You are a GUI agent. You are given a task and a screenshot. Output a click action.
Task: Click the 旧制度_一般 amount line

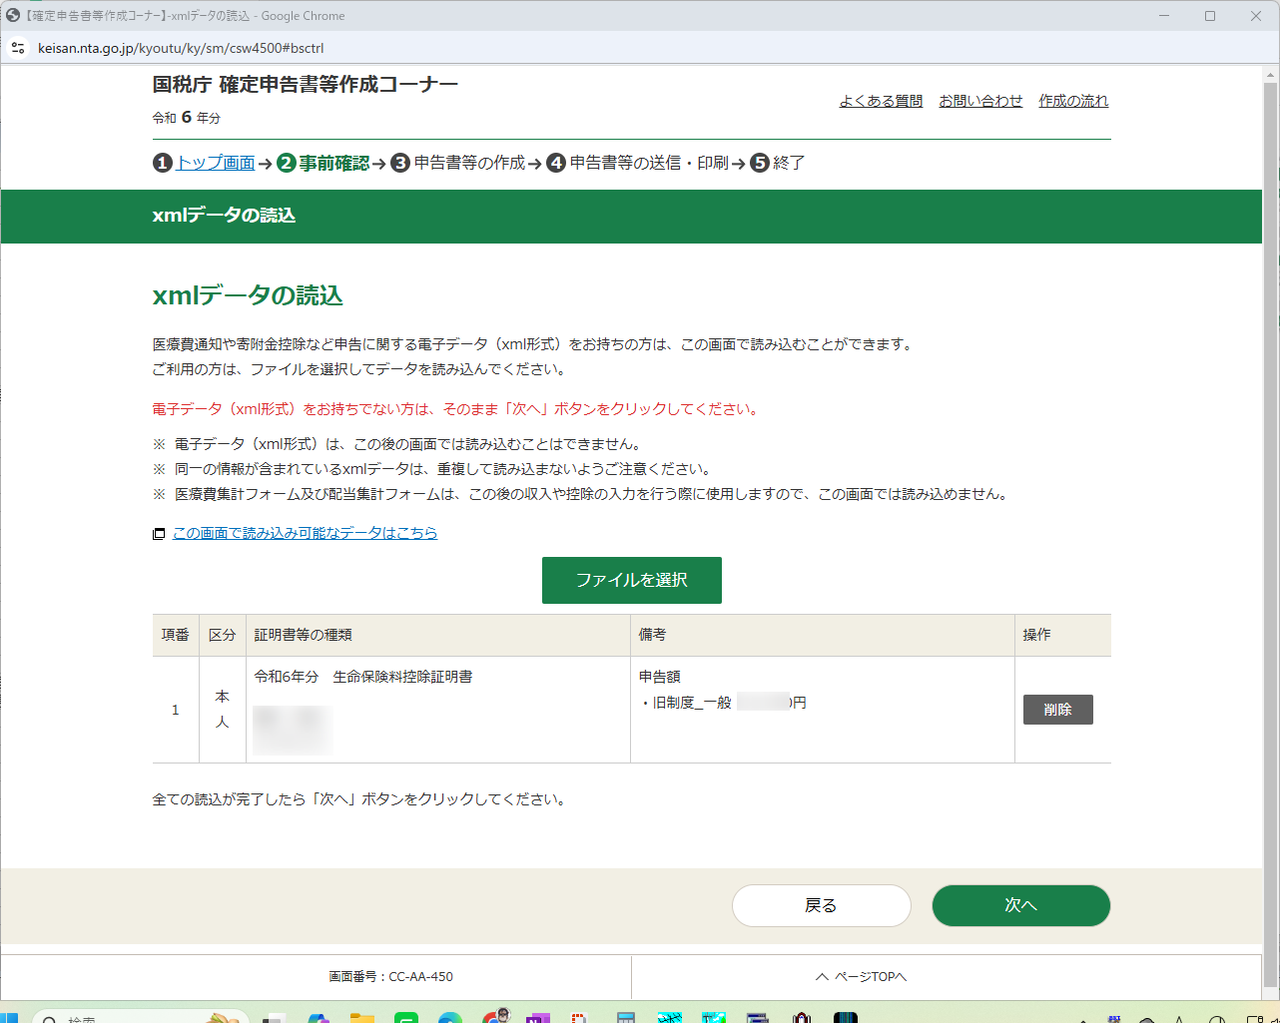click(723, 703)
